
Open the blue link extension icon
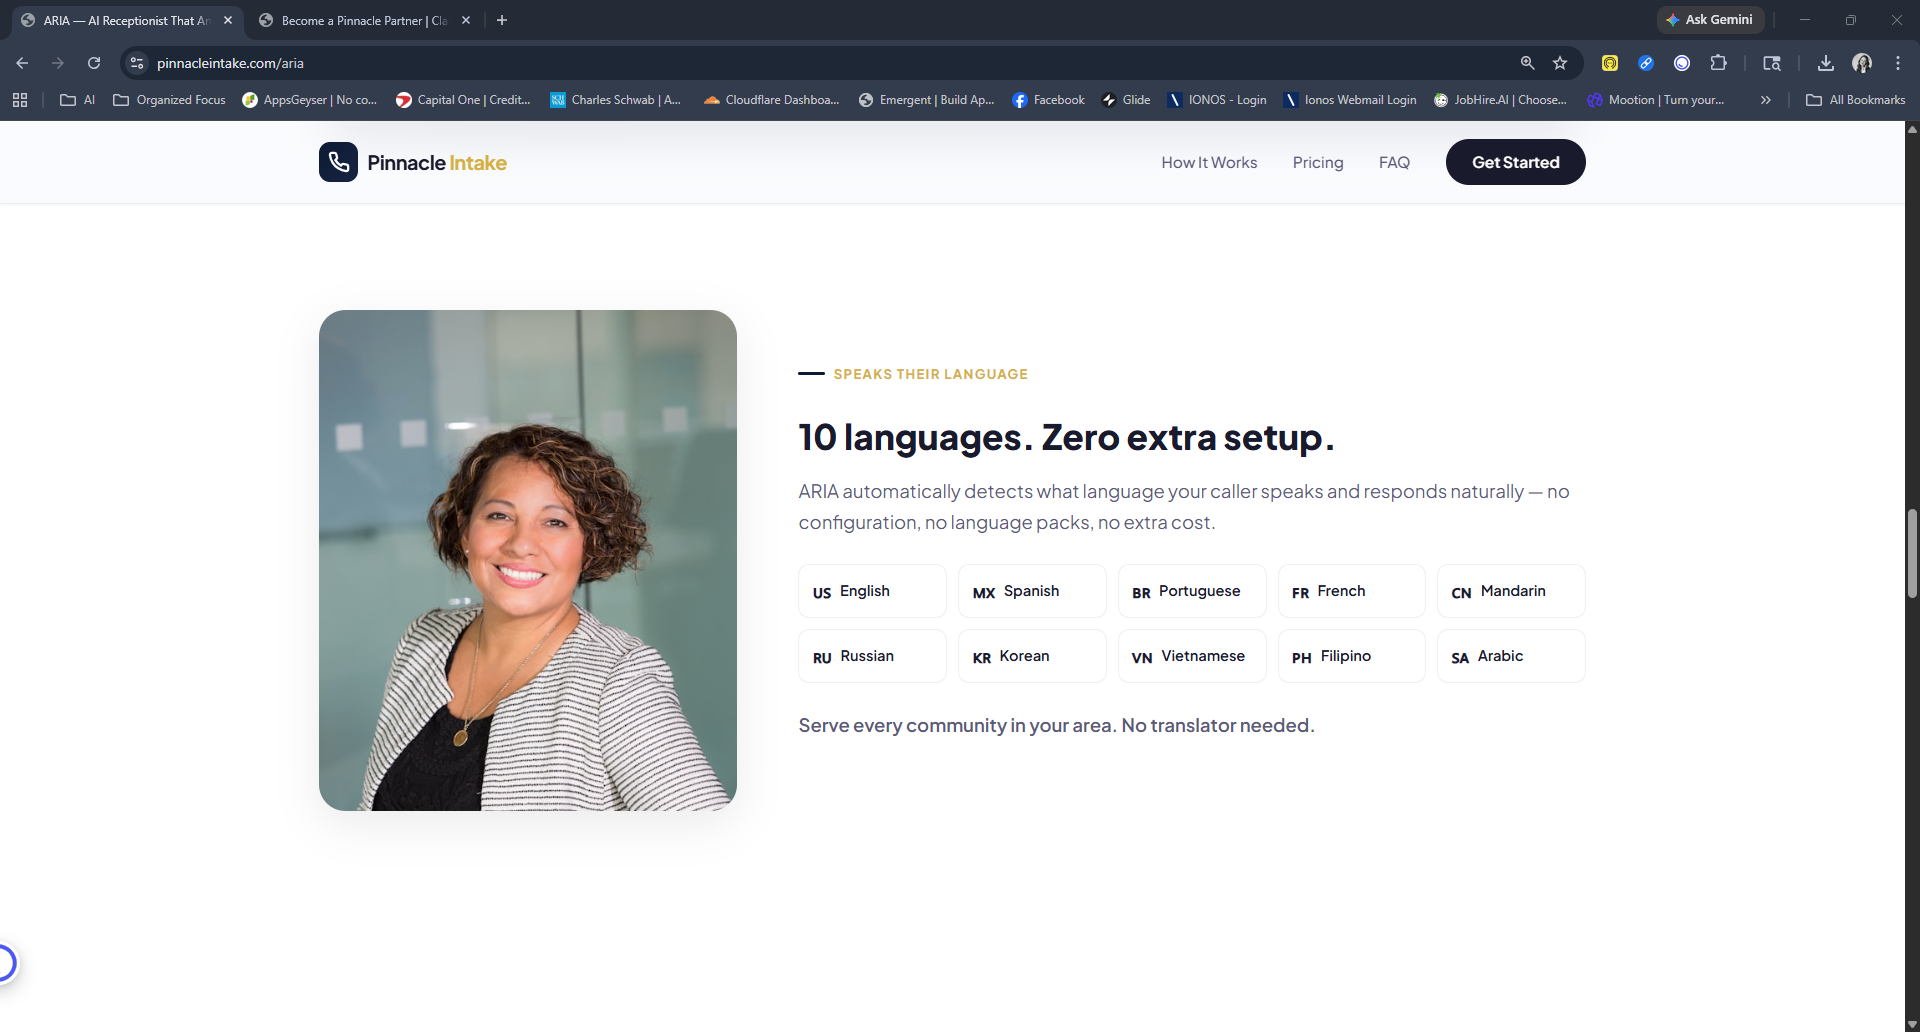(x=1646, y=63)
